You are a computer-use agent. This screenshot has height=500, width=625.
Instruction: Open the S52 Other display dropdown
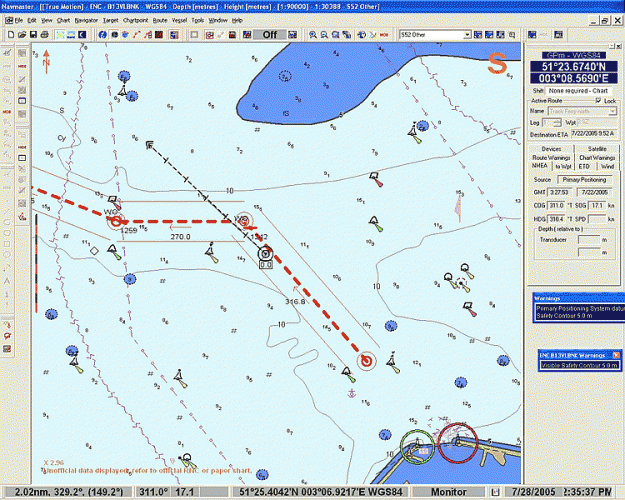[x=465, y=34]
